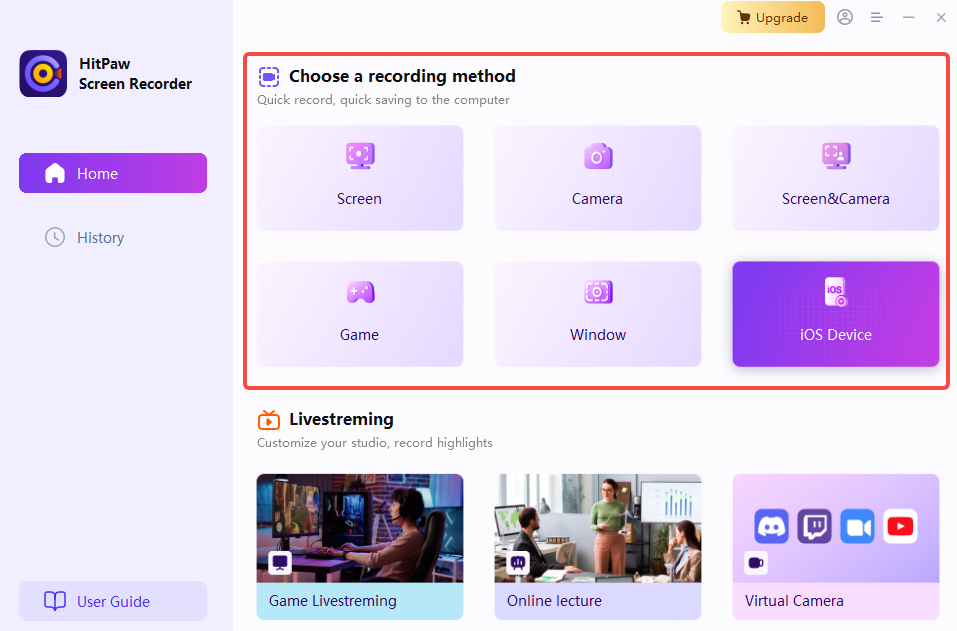
Task: Click the 'Livestreming' heading text
Action: click(x=341, y=419)
